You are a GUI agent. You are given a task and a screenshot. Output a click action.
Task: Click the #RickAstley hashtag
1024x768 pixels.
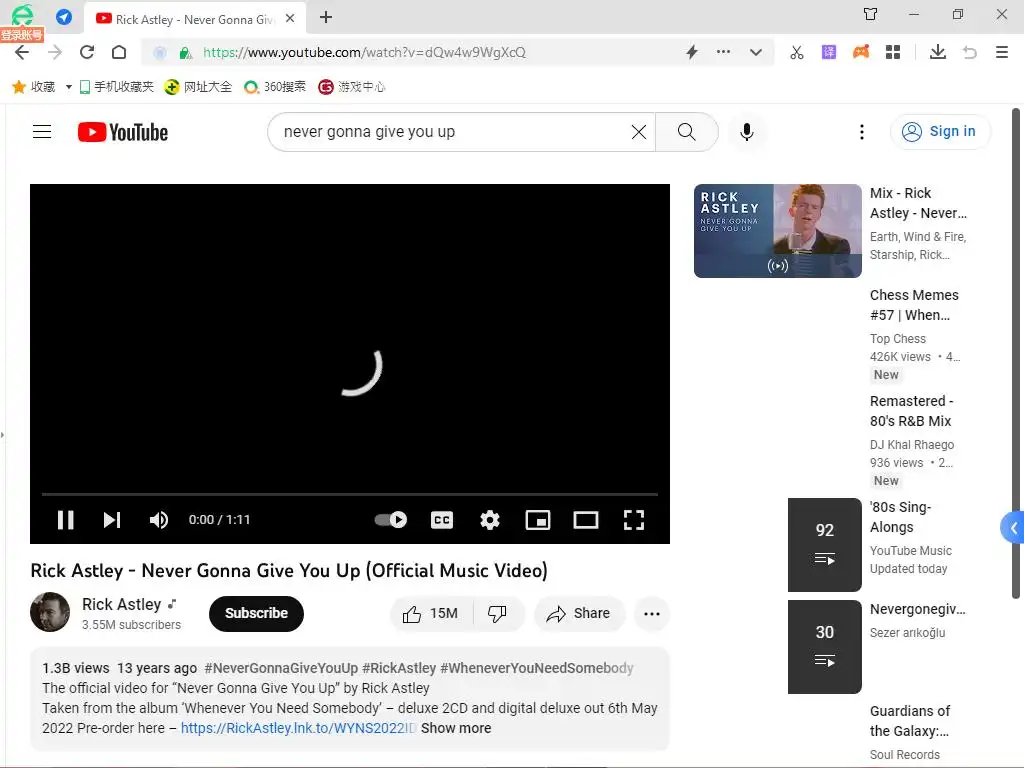point(399,668)
